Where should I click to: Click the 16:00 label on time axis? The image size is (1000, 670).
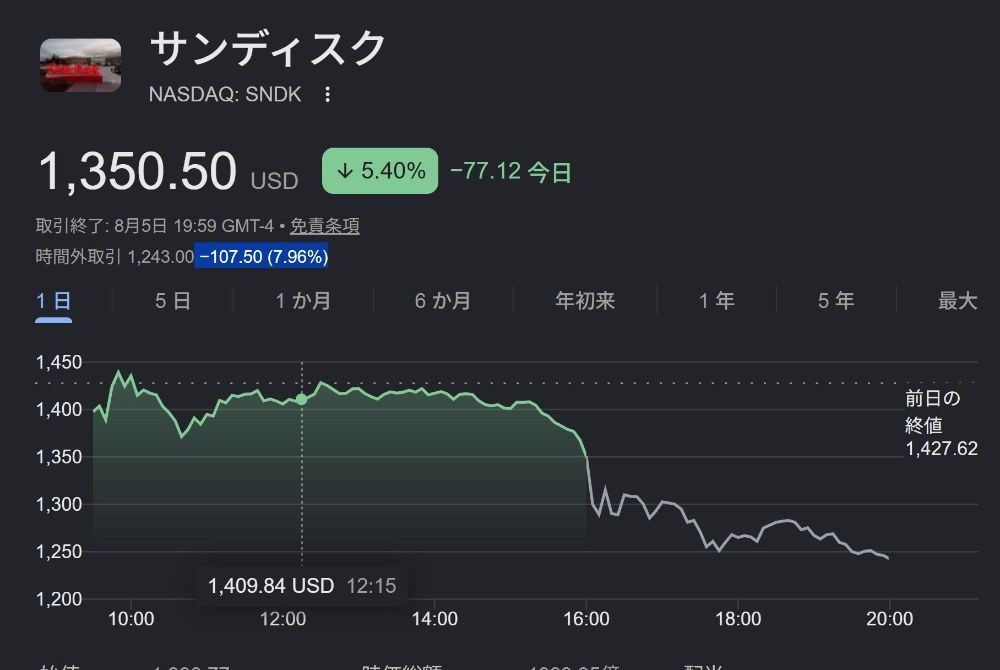point(586,618)
